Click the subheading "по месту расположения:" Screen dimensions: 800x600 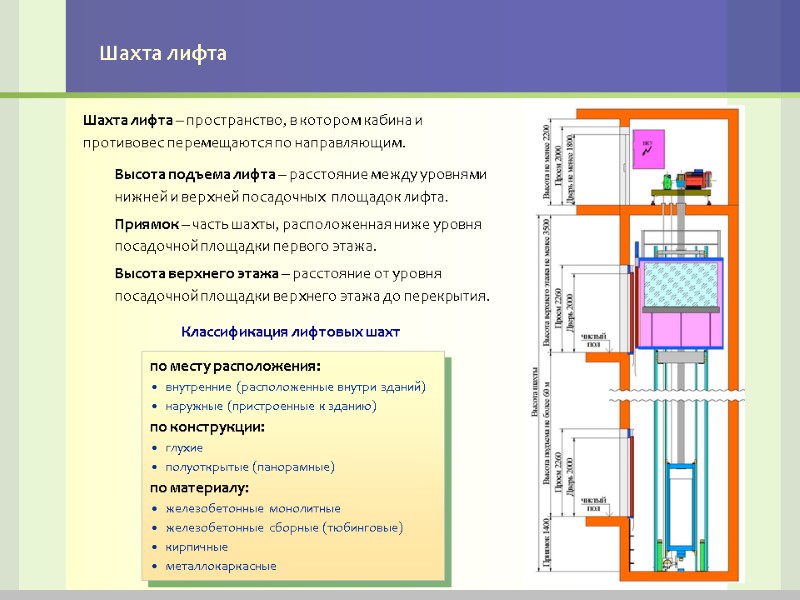pos(235,366)
